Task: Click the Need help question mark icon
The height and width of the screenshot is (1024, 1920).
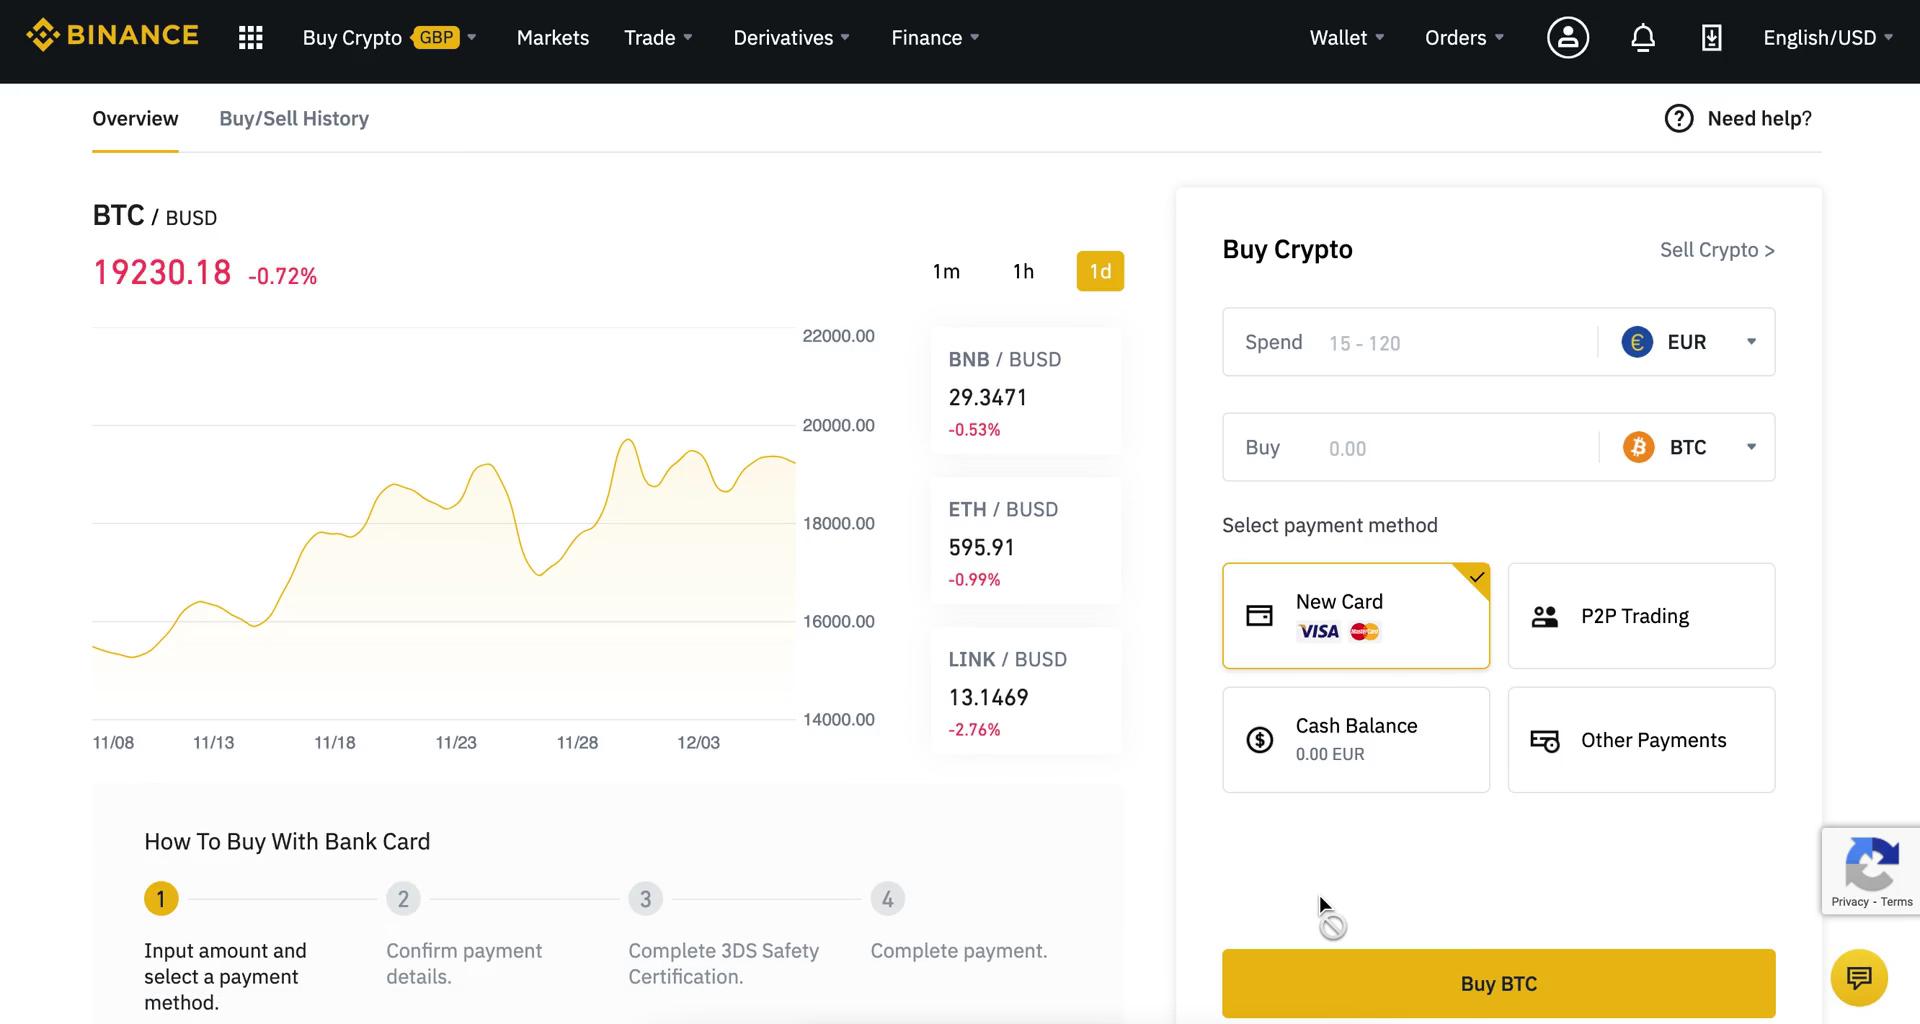Action: 1678,118
